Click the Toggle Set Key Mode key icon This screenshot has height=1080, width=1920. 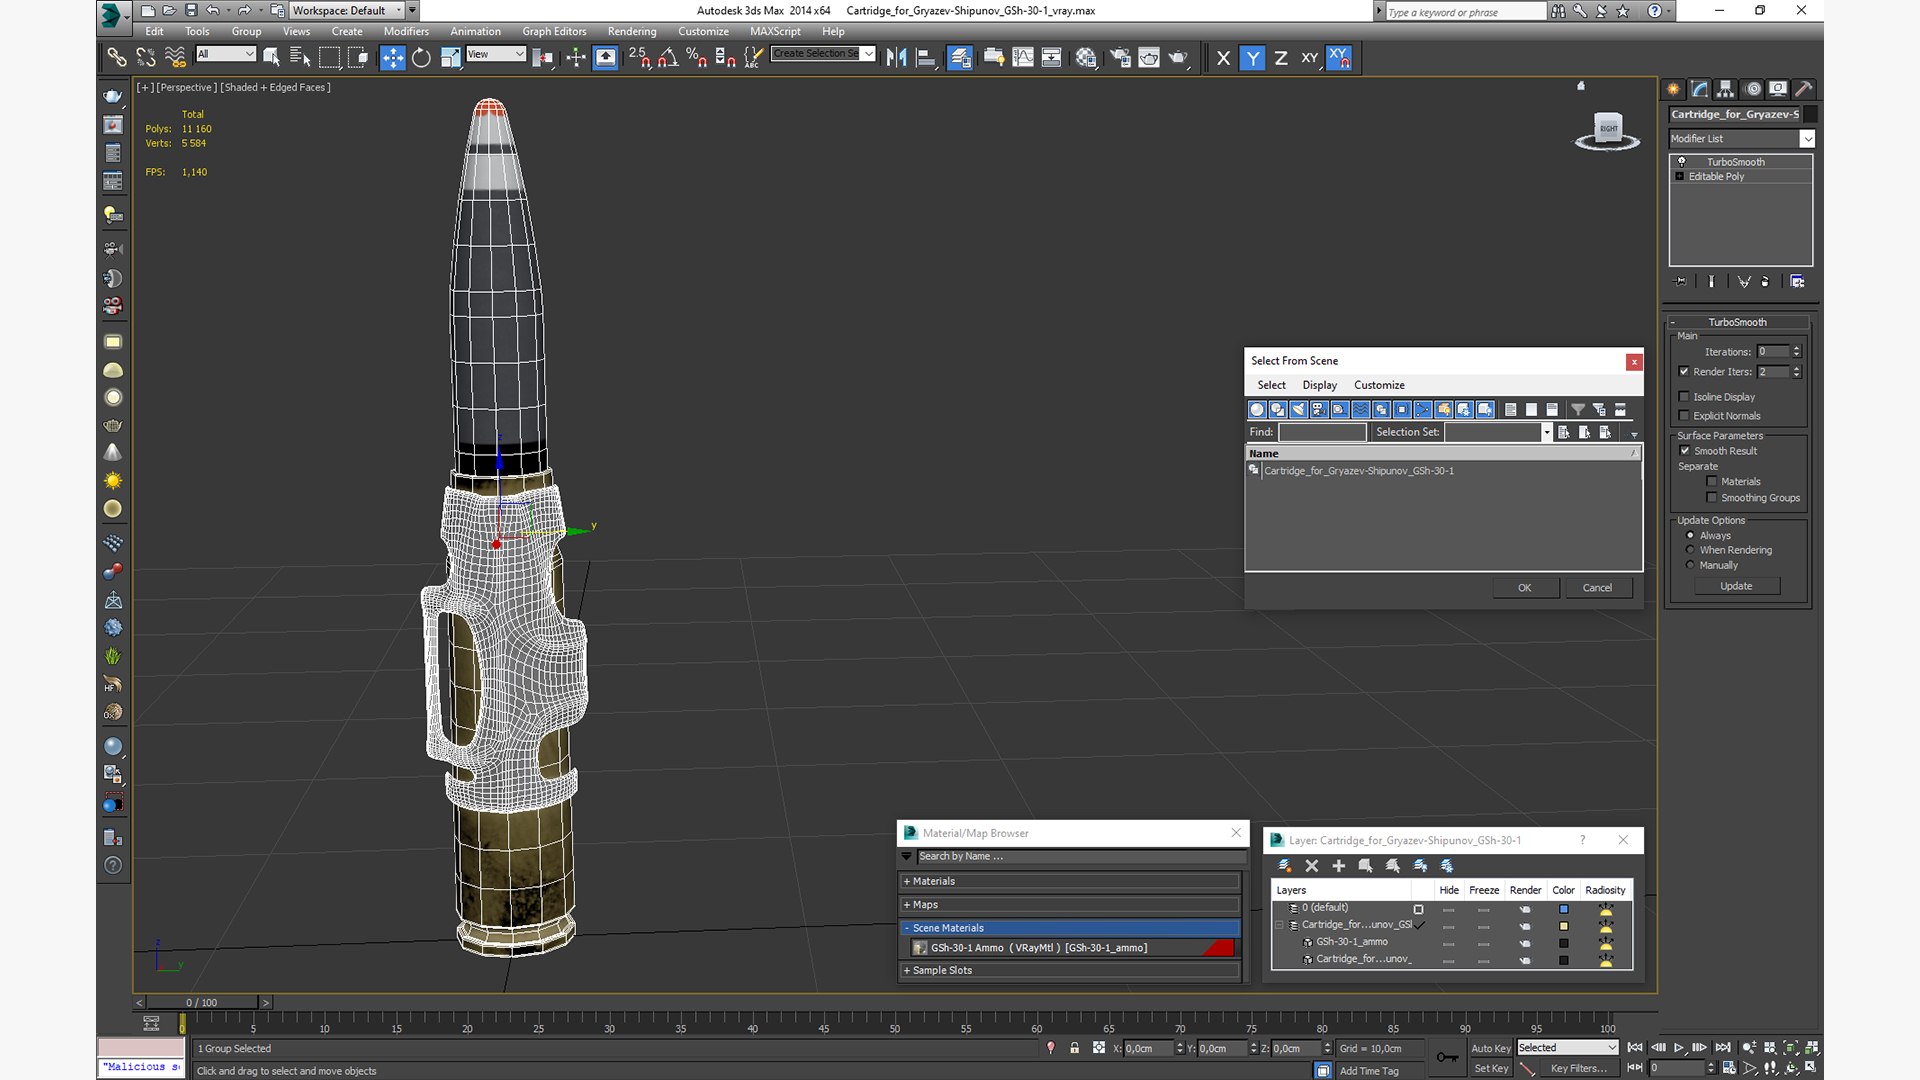tap(1447, 1057)
